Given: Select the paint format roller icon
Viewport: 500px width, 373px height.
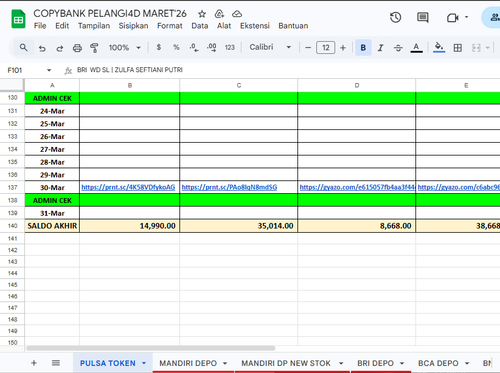Looking at the screenshot, I should 94,48.
